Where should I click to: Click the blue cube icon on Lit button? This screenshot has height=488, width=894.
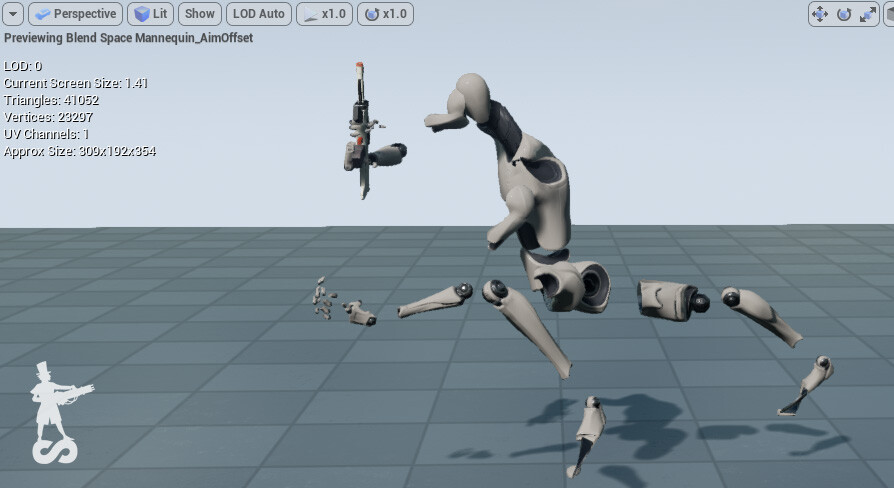pyautogui.click(x=142, y=14)
